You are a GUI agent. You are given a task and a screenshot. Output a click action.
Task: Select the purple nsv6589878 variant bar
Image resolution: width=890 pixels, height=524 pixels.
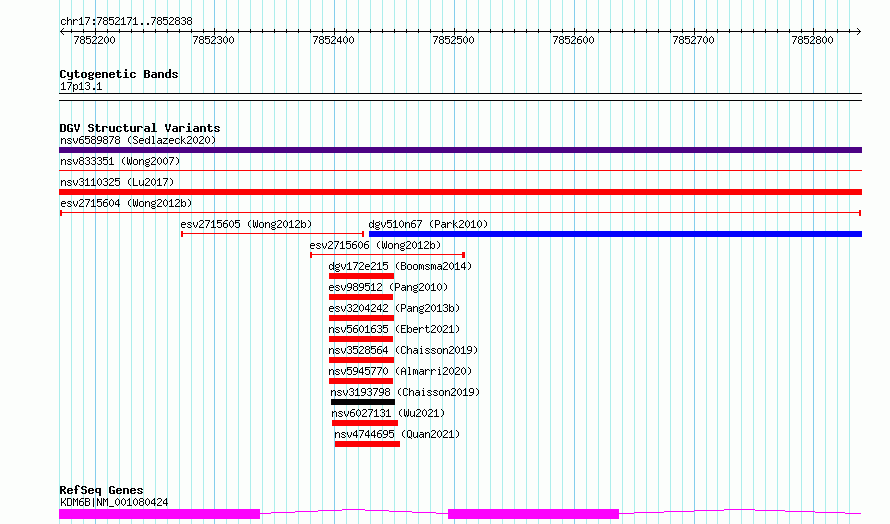click(x=460, y=150)
